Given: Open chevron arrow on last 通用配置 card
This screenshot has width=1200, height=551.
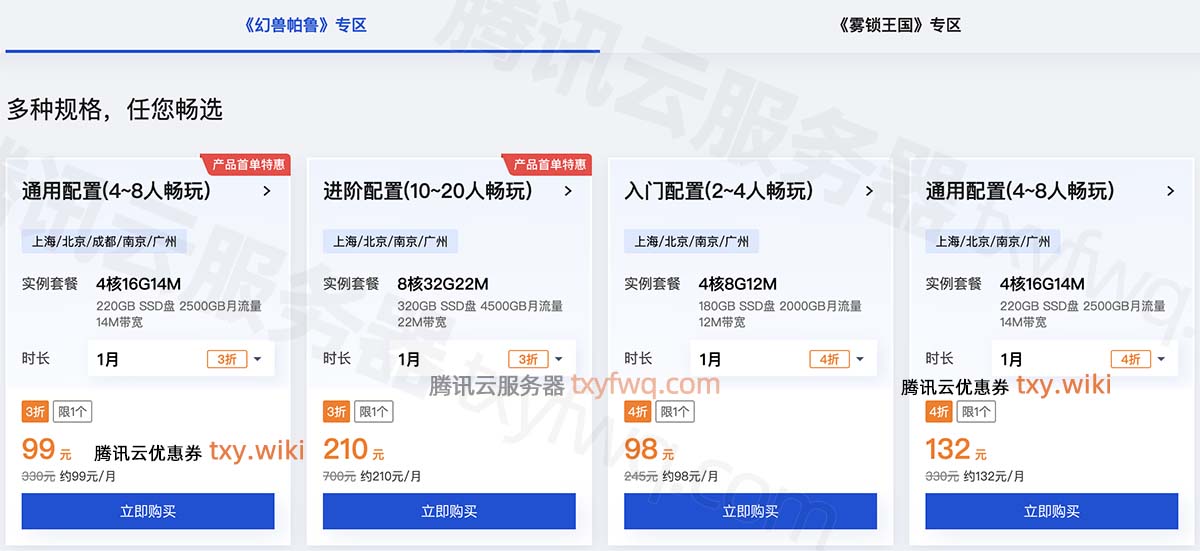Looking at the screenshot, I should tap(1171, 191).
